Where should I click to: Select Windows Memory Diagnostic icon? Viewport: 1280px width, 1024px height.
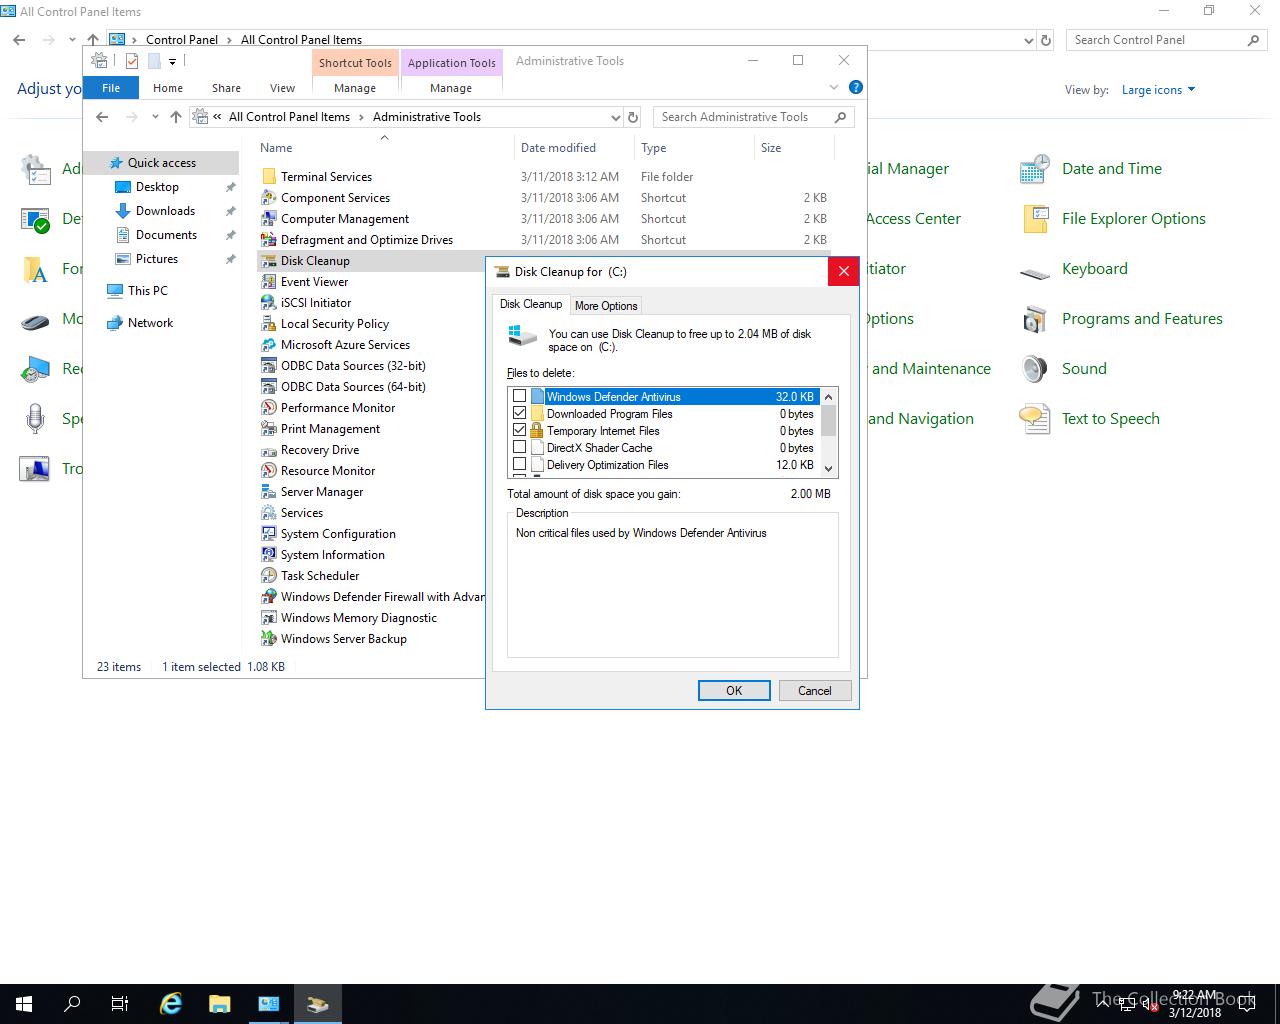click(x=268, y=618)
